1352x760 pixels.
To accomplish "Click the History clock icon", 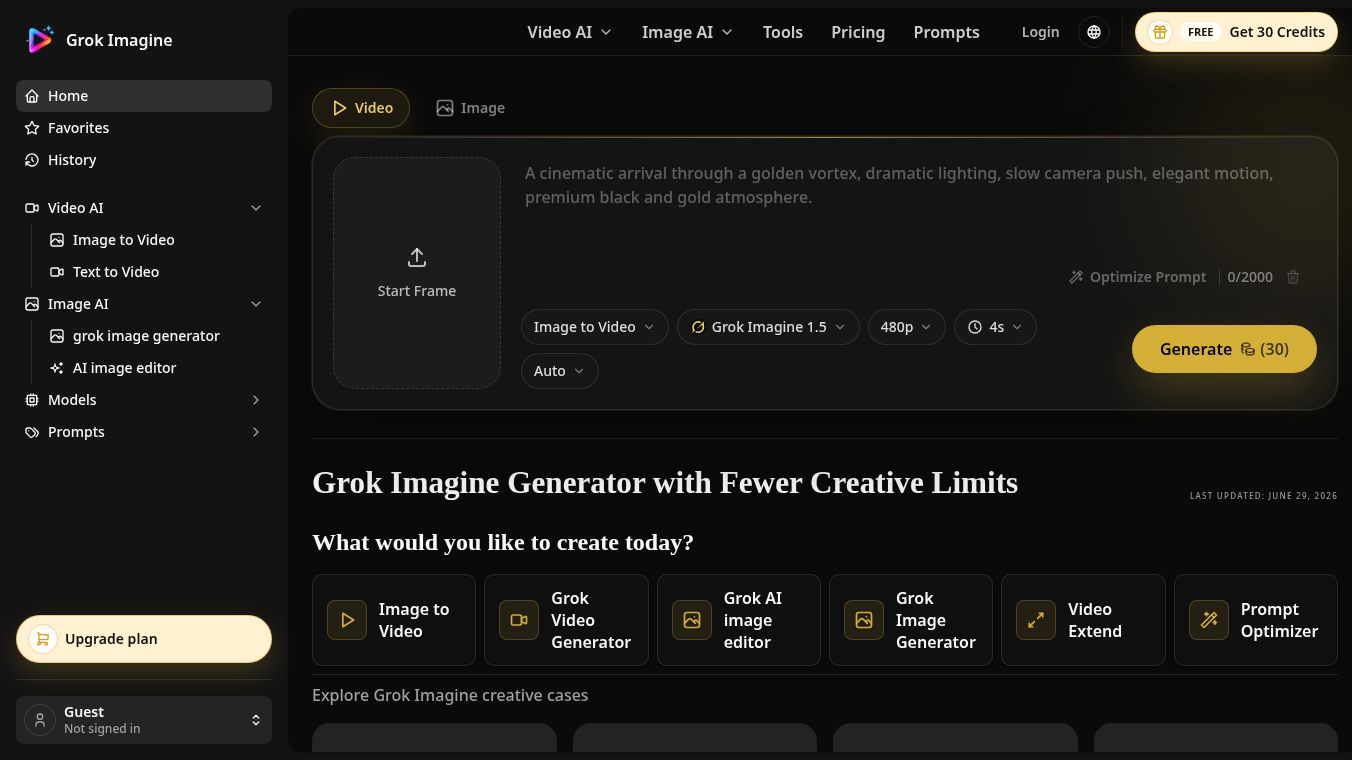I will point(32,160).
